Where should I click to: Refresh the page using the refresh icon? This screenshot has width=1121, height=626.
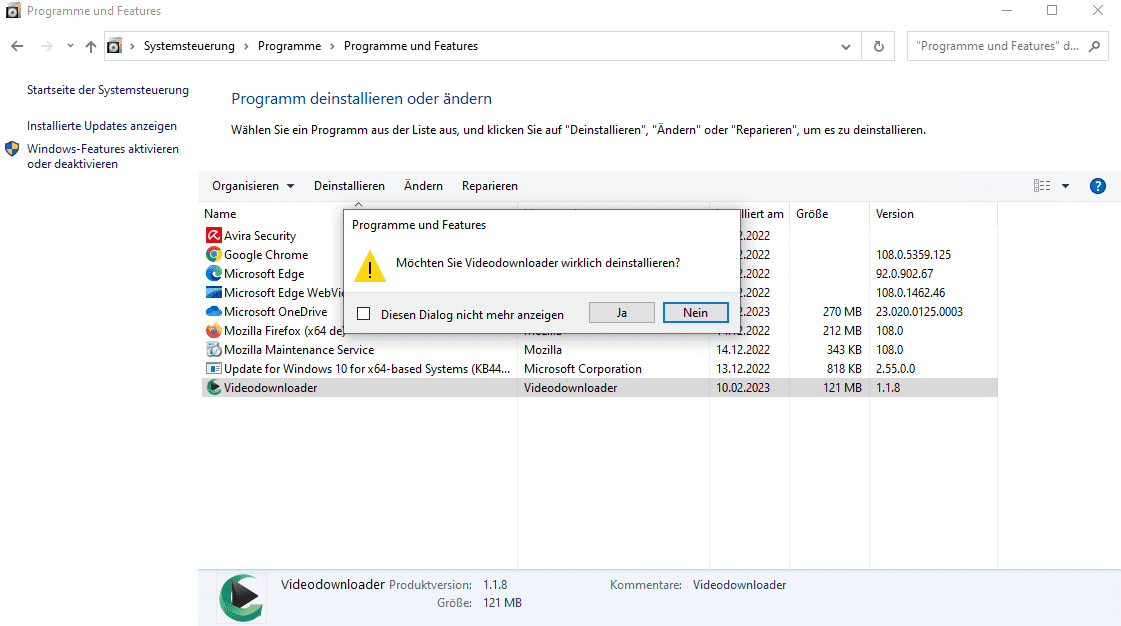tap(877, 45)
